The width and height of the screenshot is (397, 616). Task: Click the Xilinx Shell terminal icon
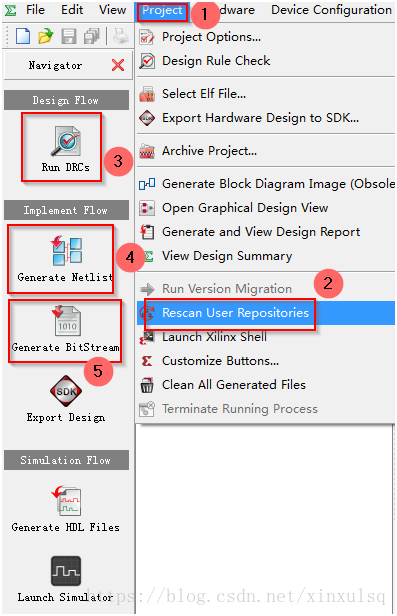pyautogui.click(x=147, y=337)
